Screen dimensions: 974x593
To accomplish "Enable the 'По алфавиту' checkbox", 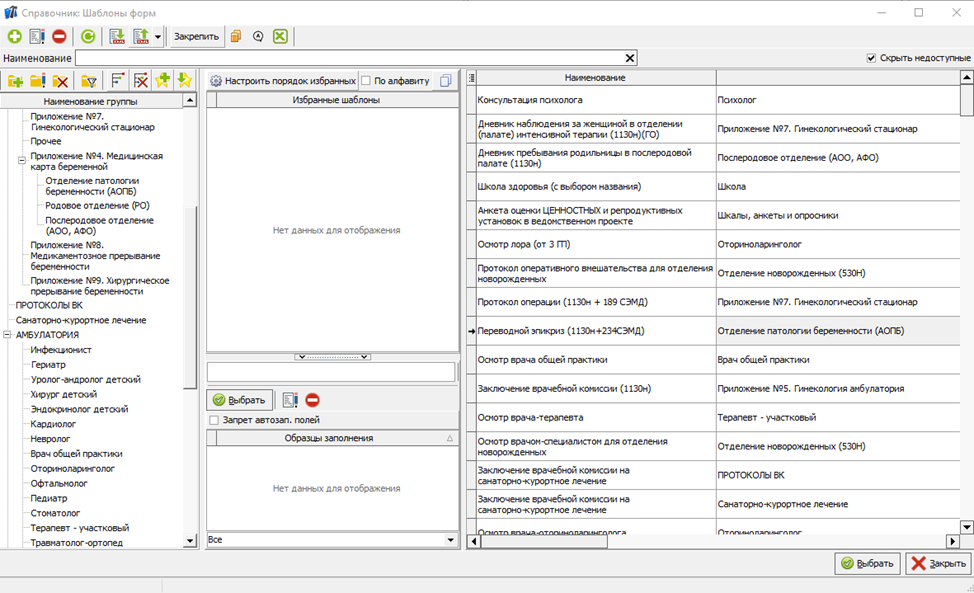I will (366, 81).
